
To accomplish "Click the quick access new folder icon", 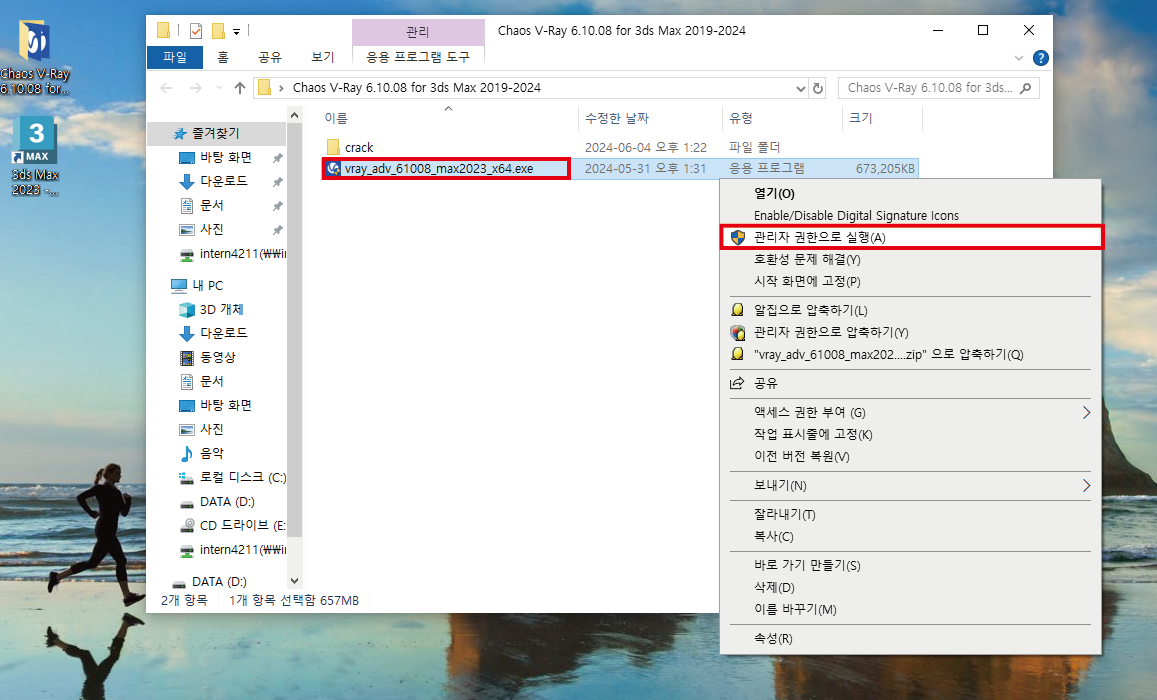I will [218, 30].
